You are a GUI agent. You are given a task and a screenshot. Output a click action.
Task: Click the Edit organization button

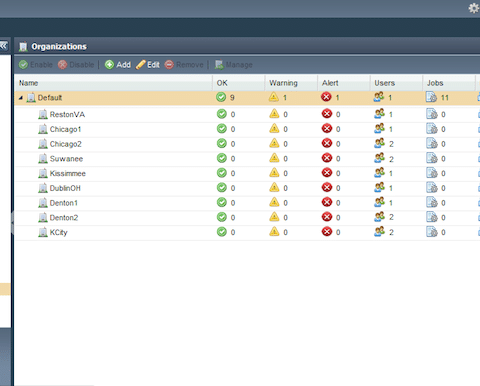[x=148, y=65]
